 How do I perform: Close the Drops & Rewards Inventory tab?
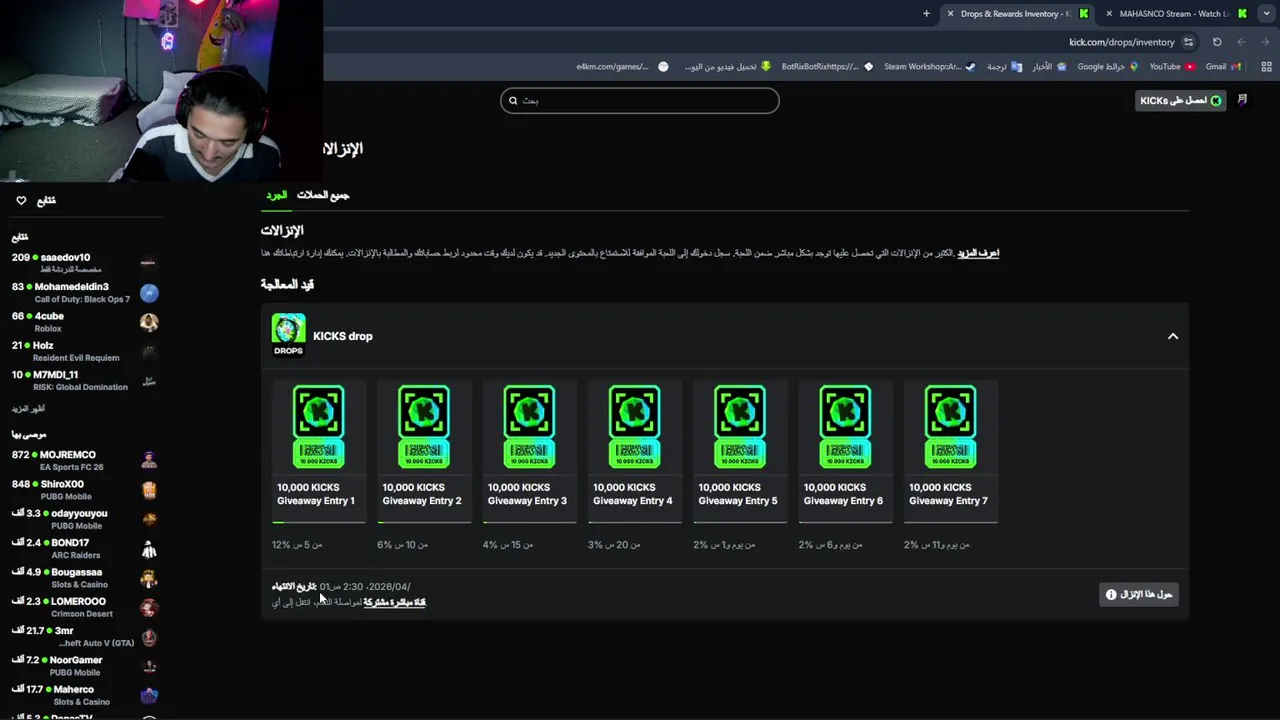point(950,13)
